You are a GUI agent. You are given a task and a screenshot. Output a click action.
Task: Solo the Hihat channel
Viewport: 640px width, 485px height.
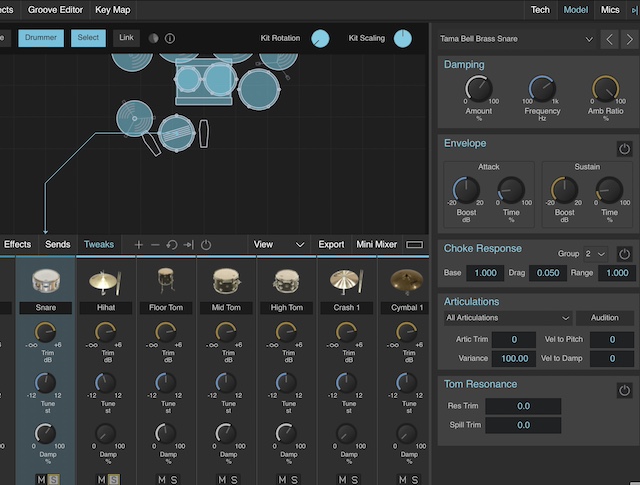pos(113,479)
